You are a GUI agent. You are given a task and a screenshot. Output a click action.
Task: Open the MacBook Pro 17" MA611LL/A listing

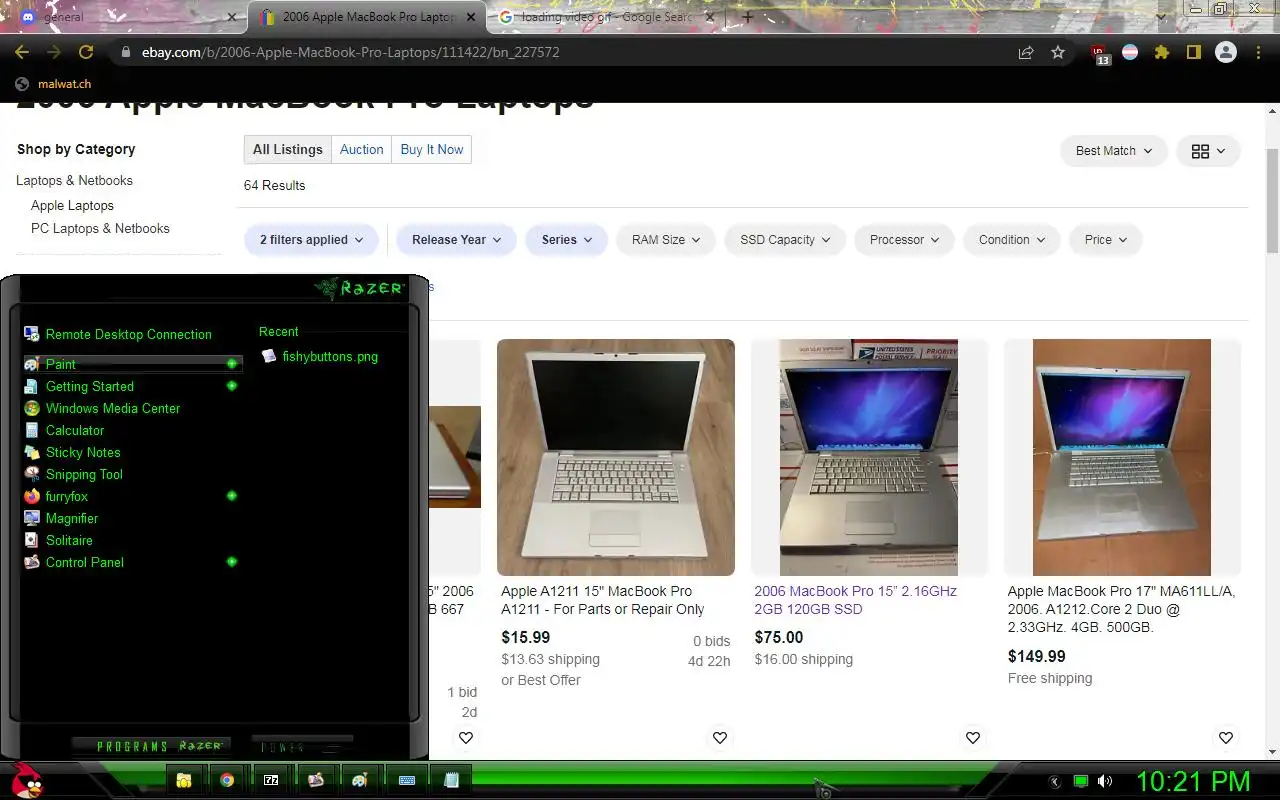pyautogui.click(x=1121, y=609)
